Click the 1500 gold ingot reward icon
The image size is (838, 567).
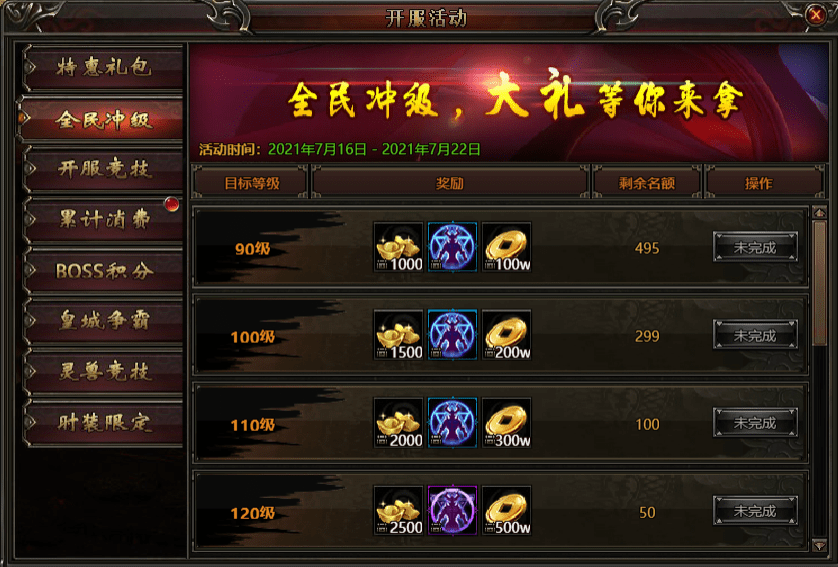click(x=399, y=335)
